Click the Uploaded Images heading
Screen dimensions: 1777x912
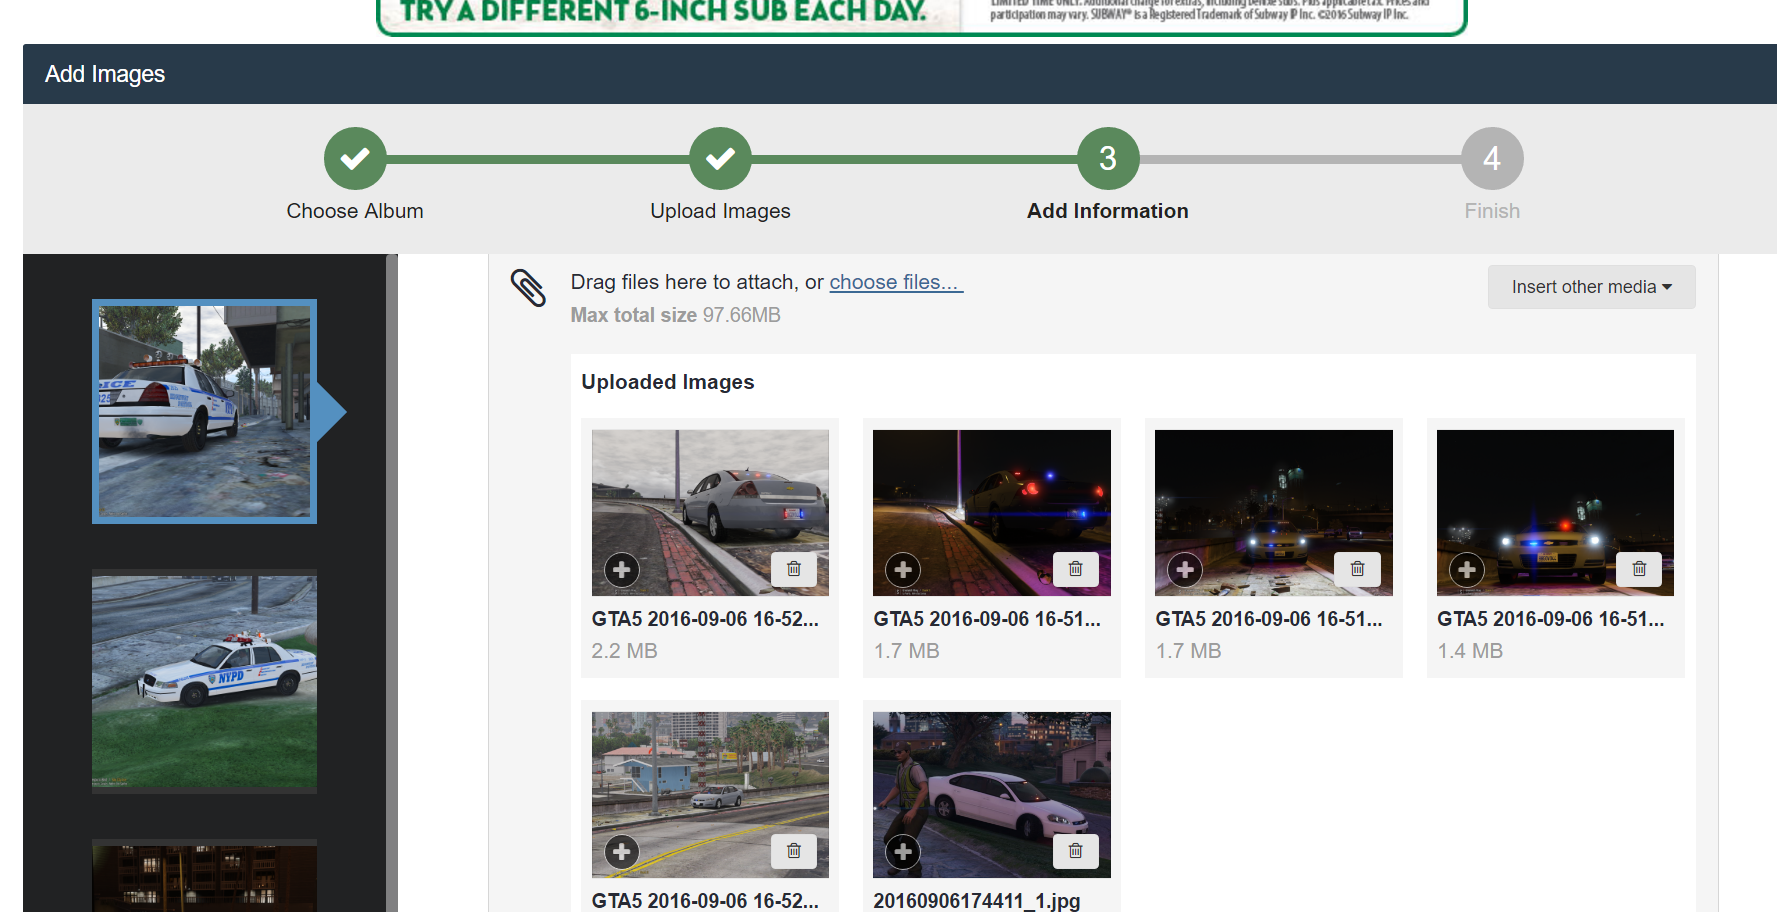668,382
